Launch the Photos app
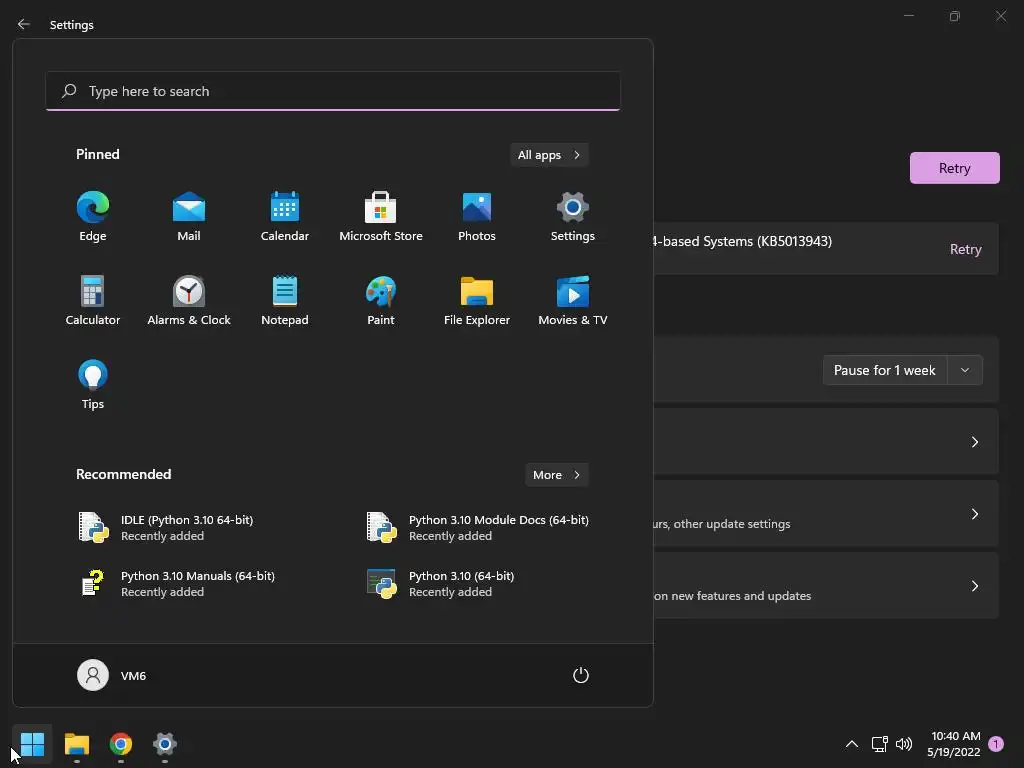The image size is (1024, 768). pos(477,217)
